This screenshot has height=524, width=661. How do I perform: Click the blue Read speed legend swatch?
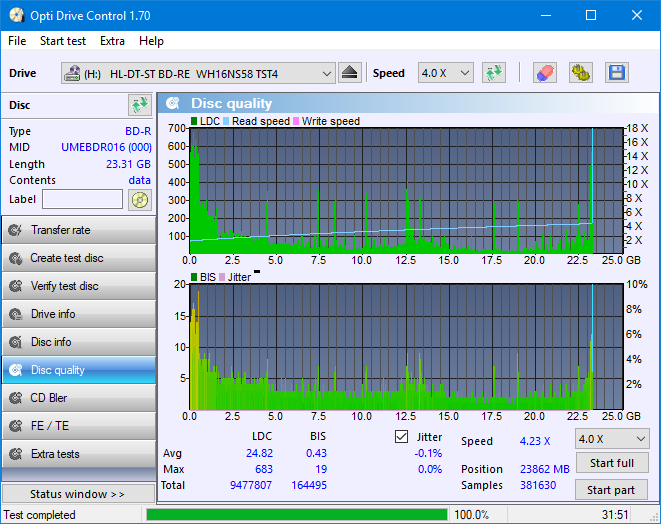pyautogui.click(x=226, y=121)
